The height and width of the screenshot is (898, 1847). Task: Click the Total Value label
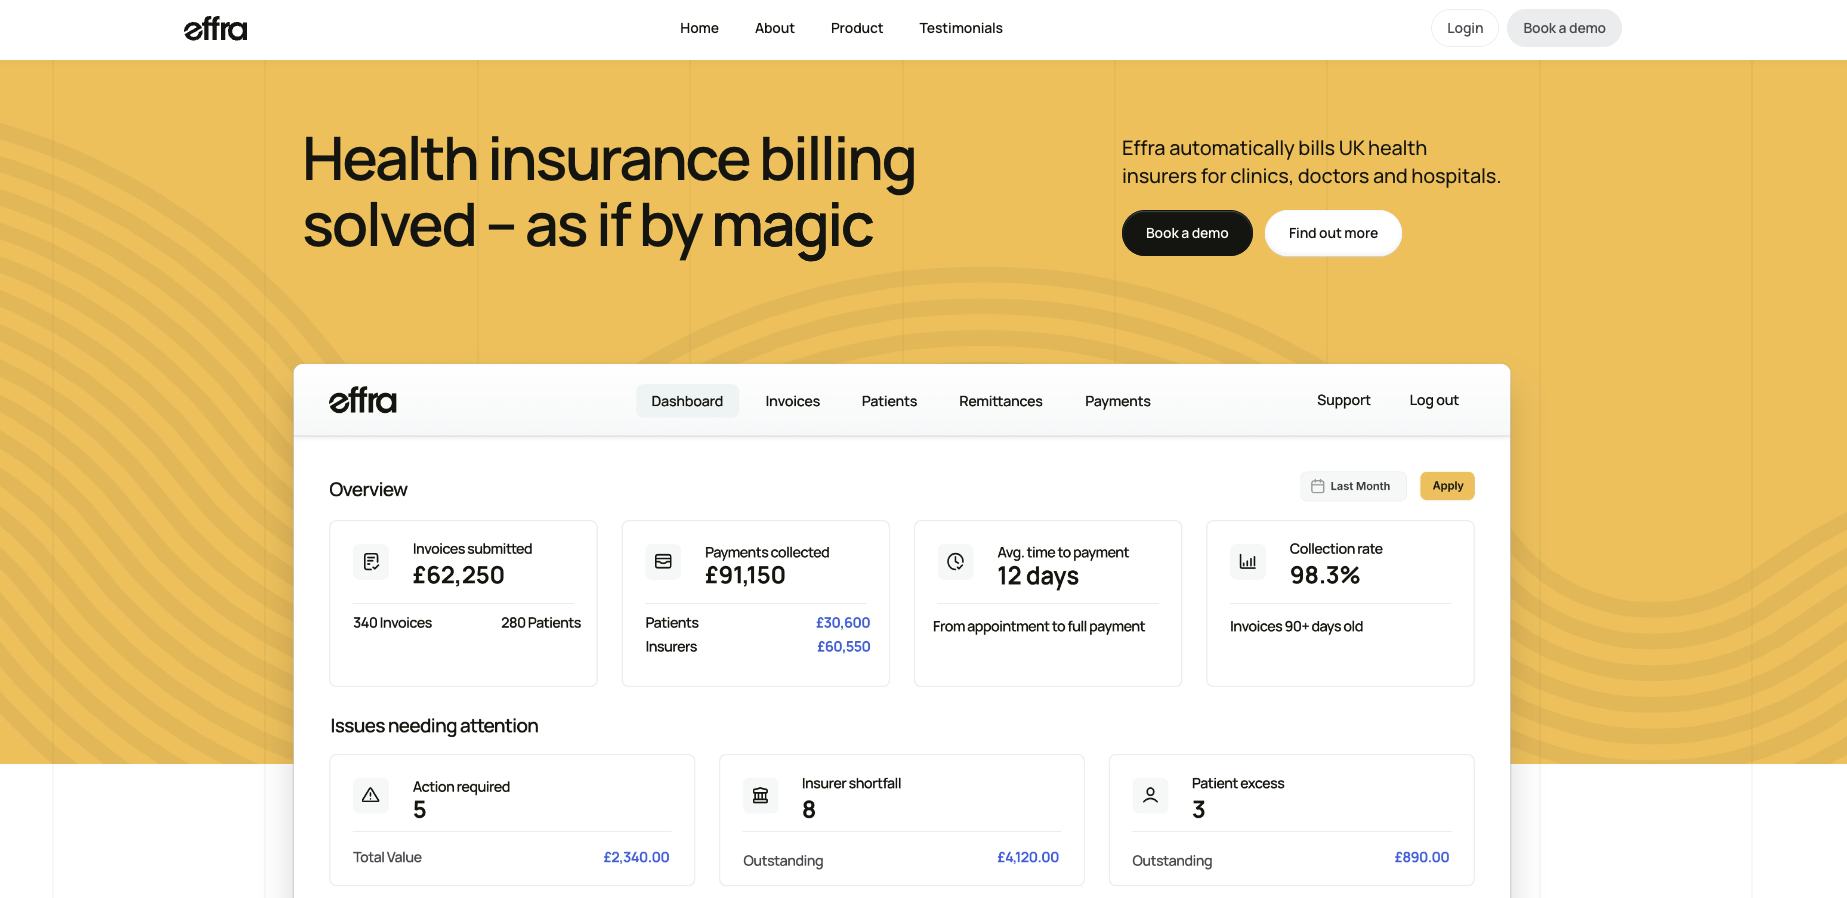point(387,857)
